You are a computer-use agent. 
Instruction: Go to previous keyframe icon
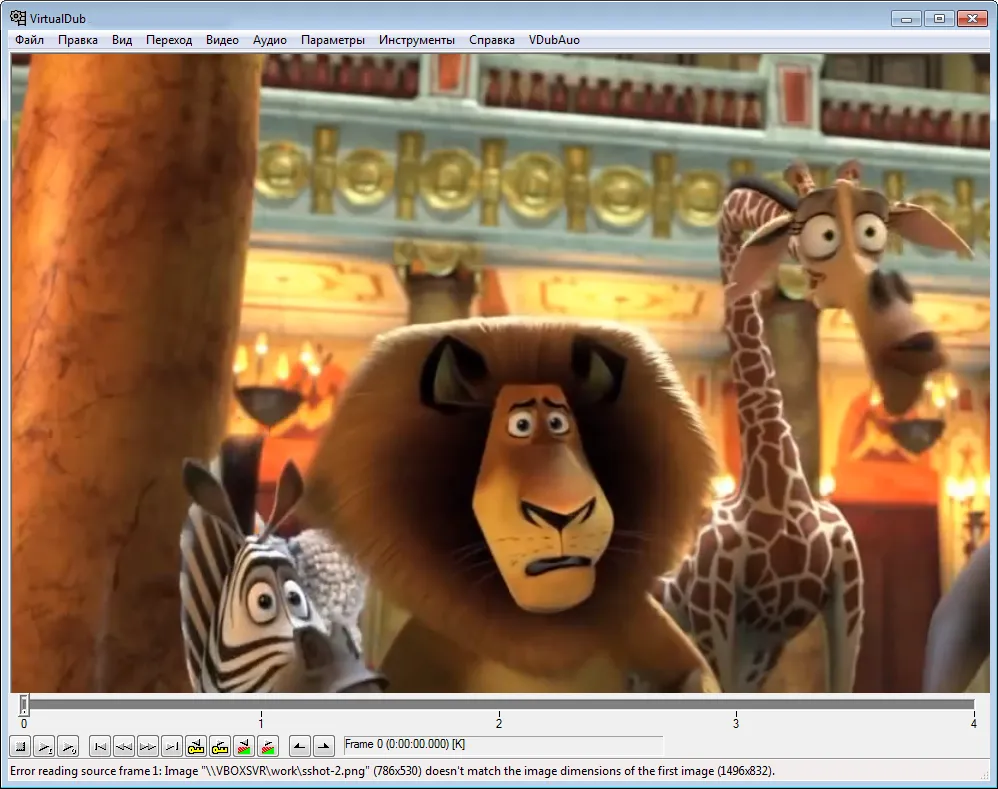[196, 746]
